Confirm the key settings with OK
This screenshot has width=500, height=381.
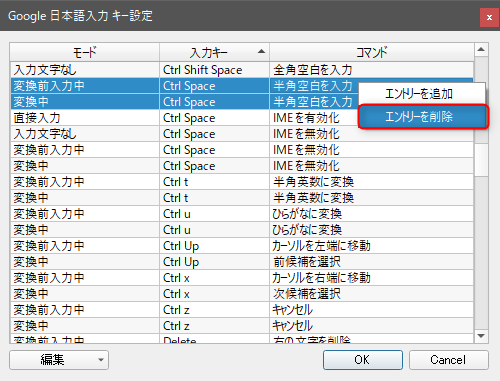point(363,360)
